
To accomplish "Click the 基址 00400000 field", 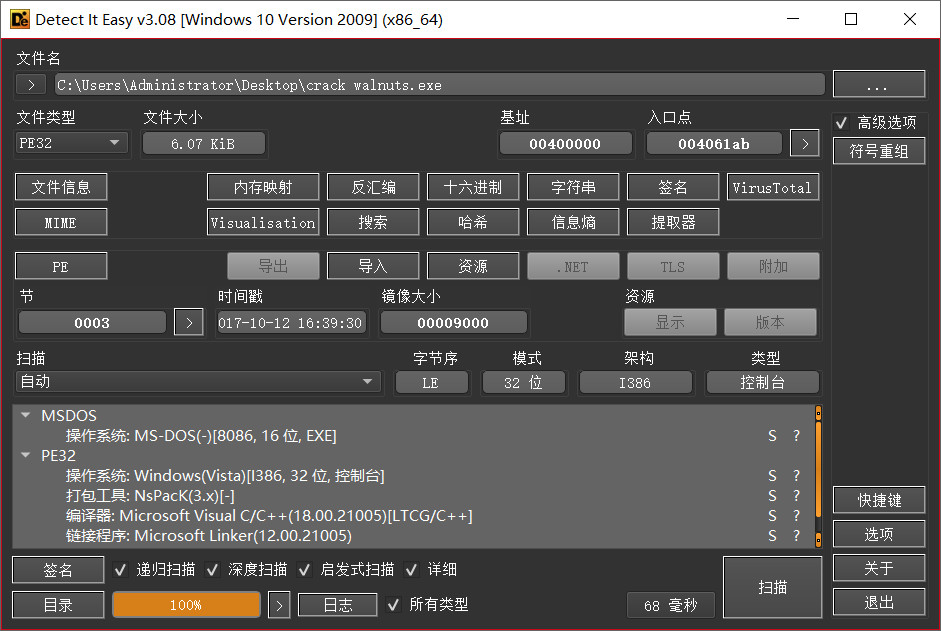I will [x=565, y=143].
